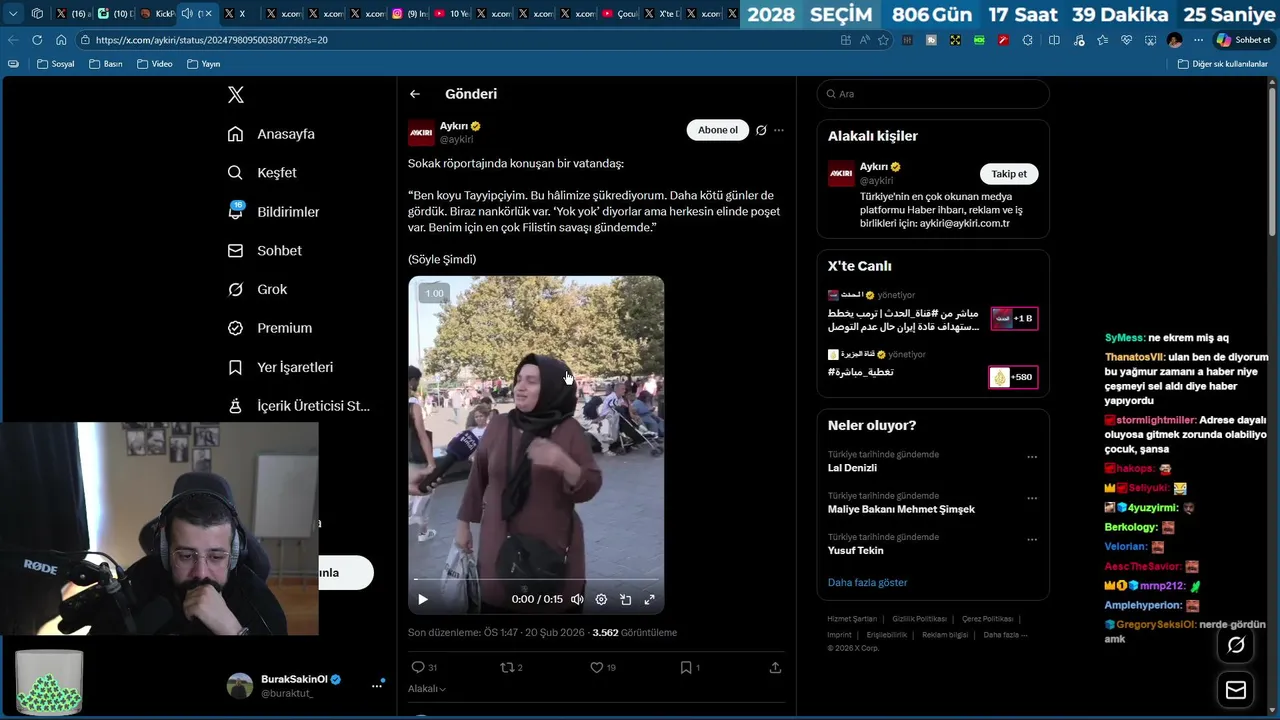Open Yer İşaretleri bookmarks
The image size is (1280, 720).
click(x=280, y=367)
